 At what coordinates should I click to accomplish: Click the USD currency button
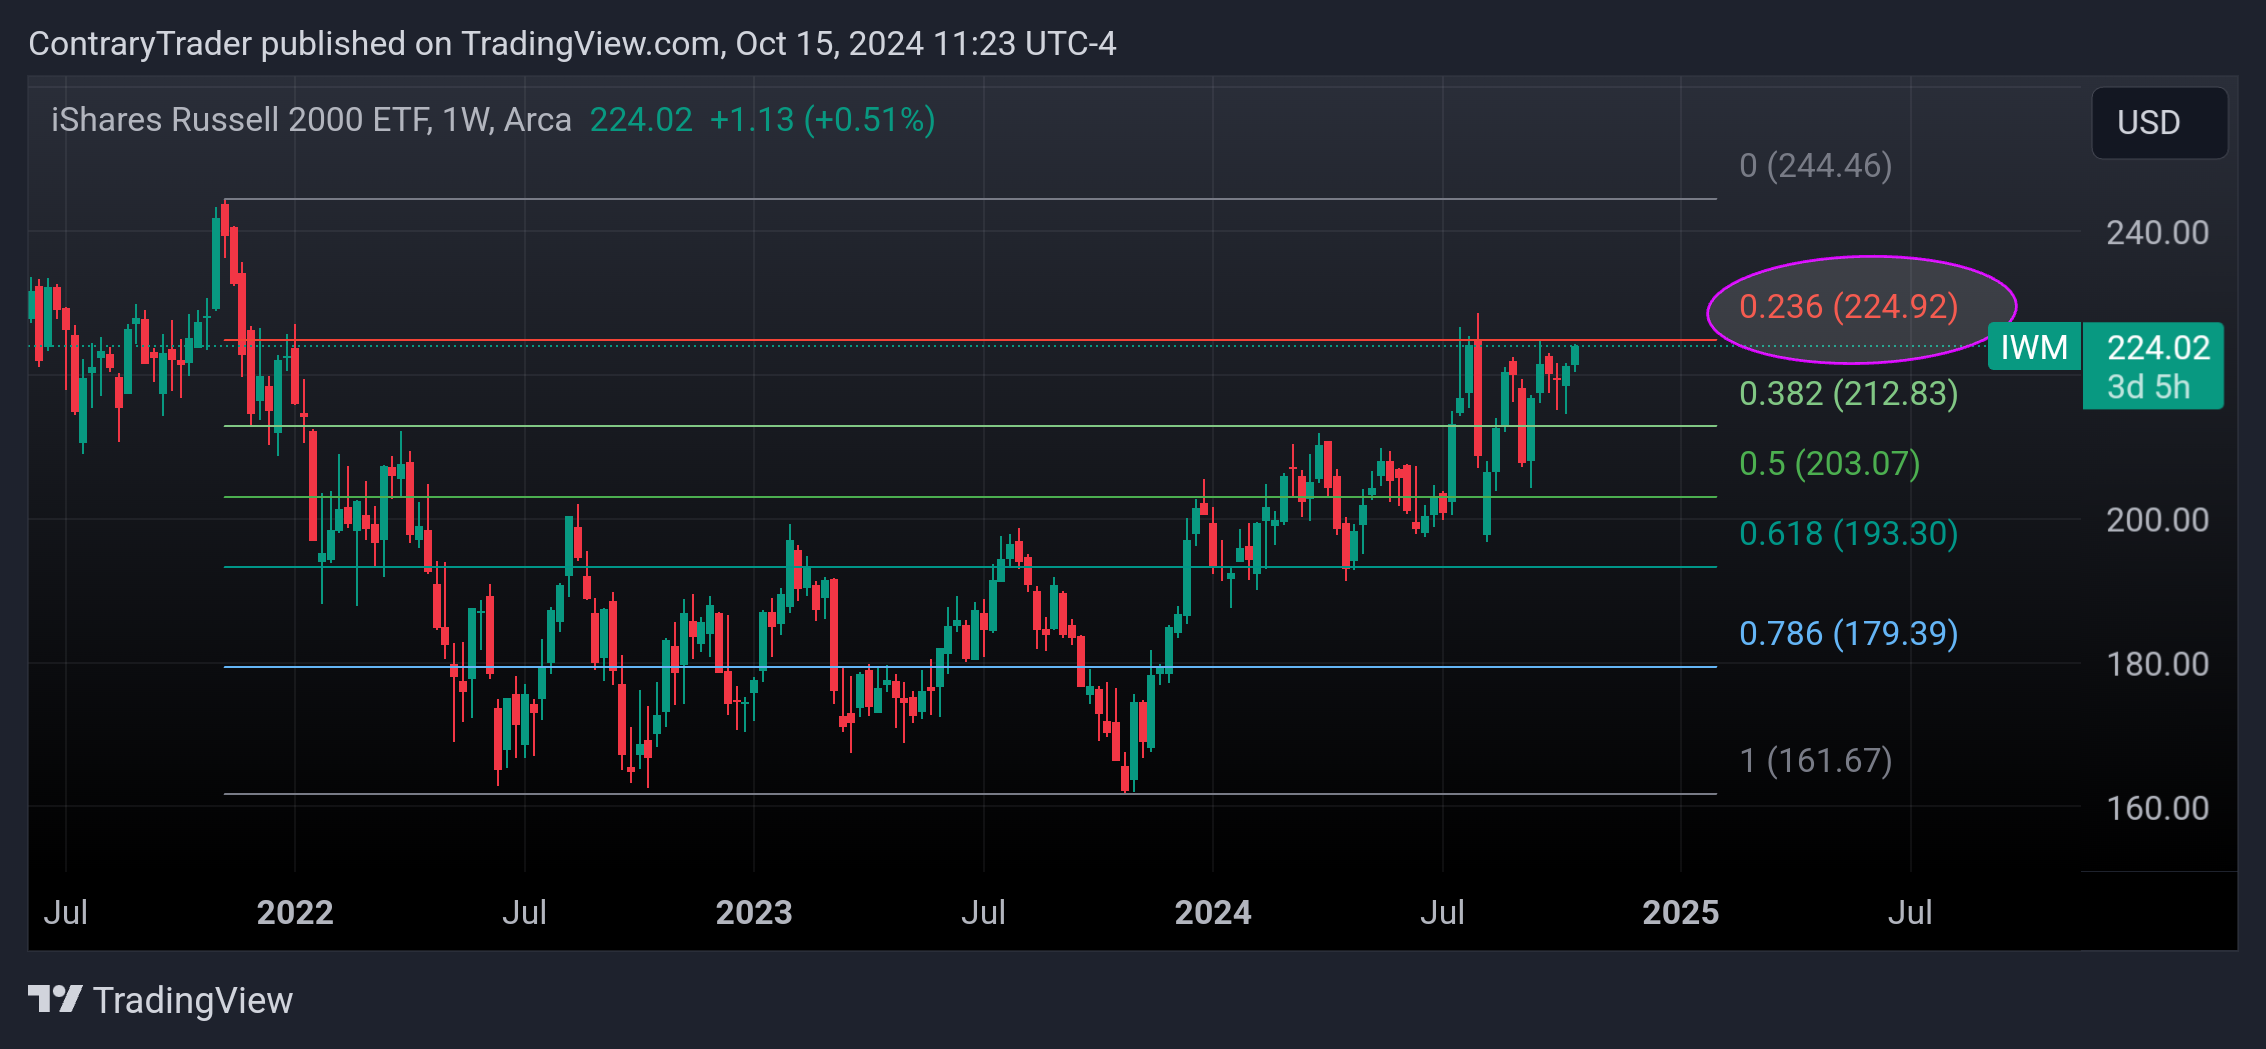pyautogui.click(x=2158, y=123)
